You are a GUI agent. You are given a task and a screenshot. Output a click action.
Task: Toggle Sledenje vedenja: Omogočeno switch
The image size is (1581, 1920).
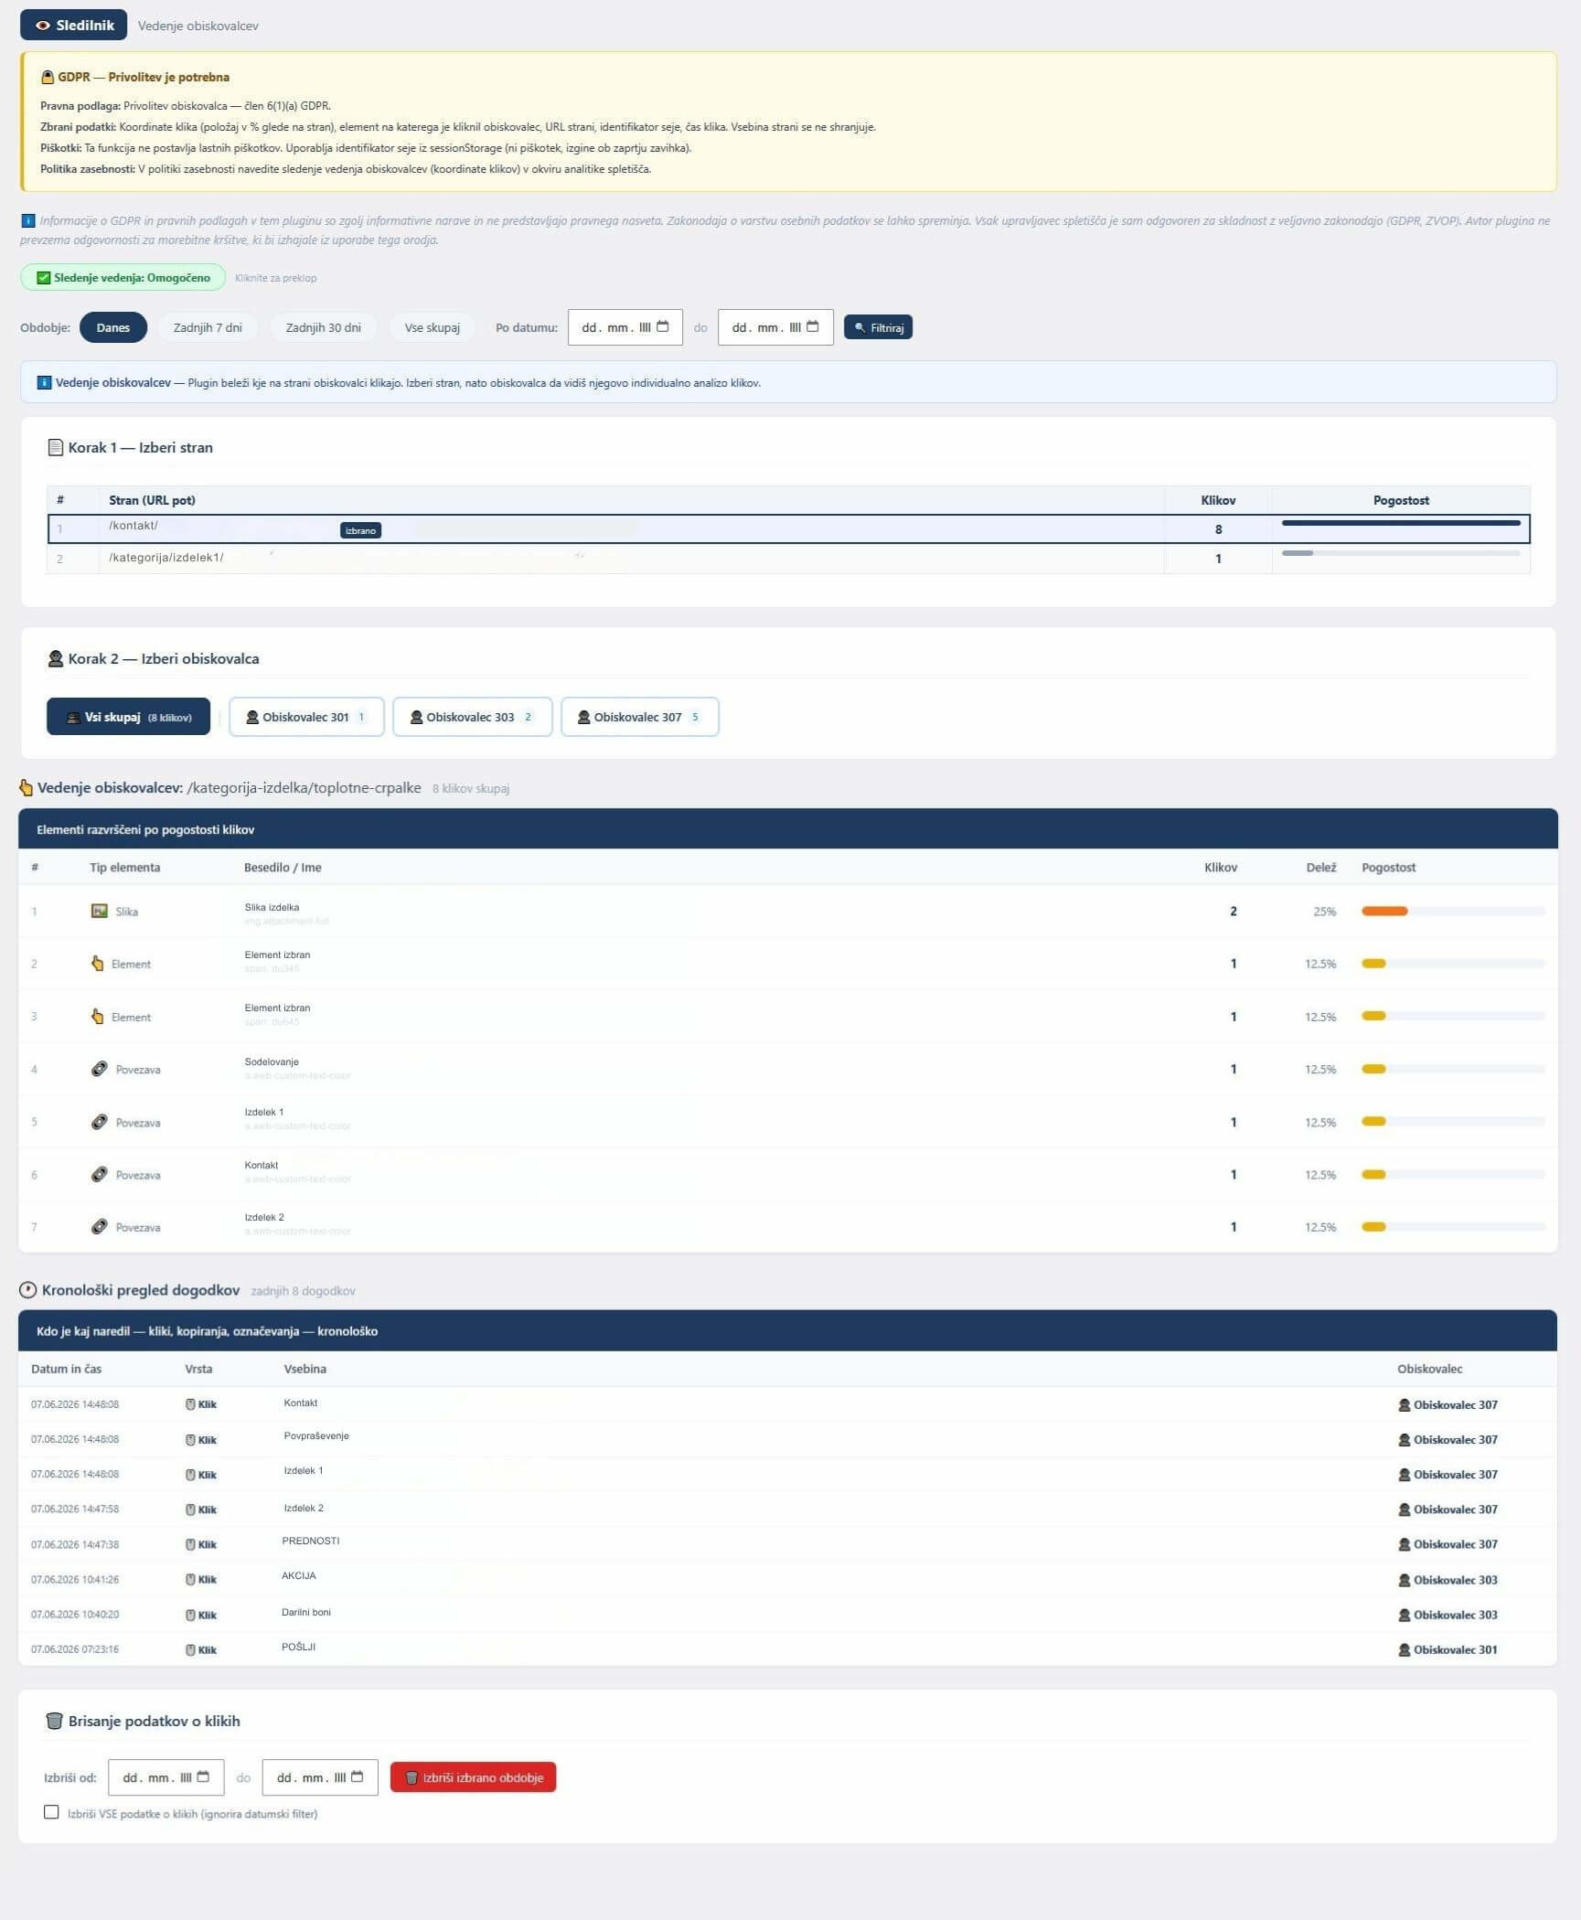point(123,278)
